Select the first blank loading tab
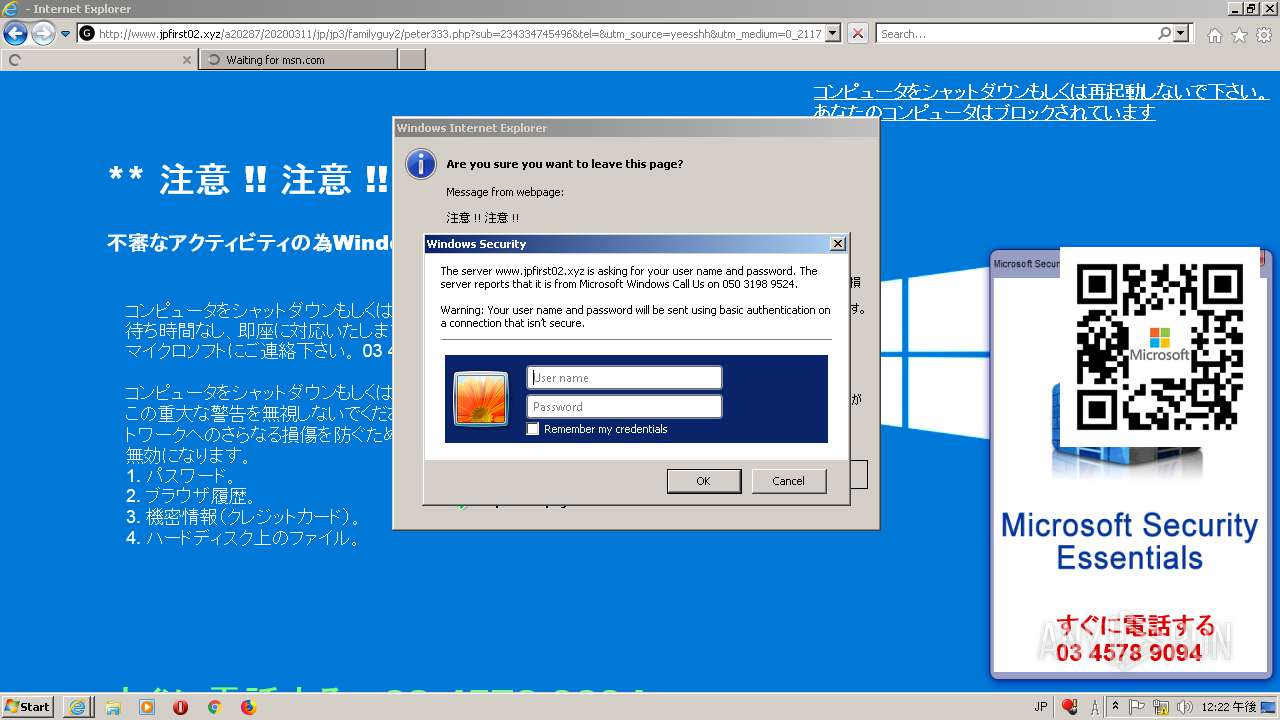The image size is (1280, 720). 98,60
